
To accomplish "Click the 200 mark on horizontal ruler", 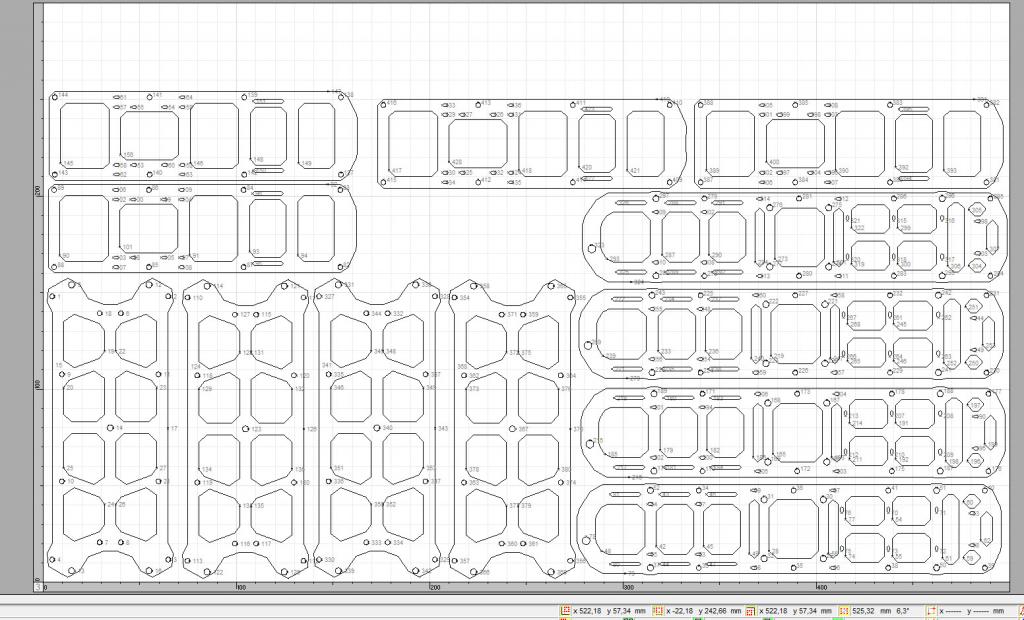I will 435,587.
